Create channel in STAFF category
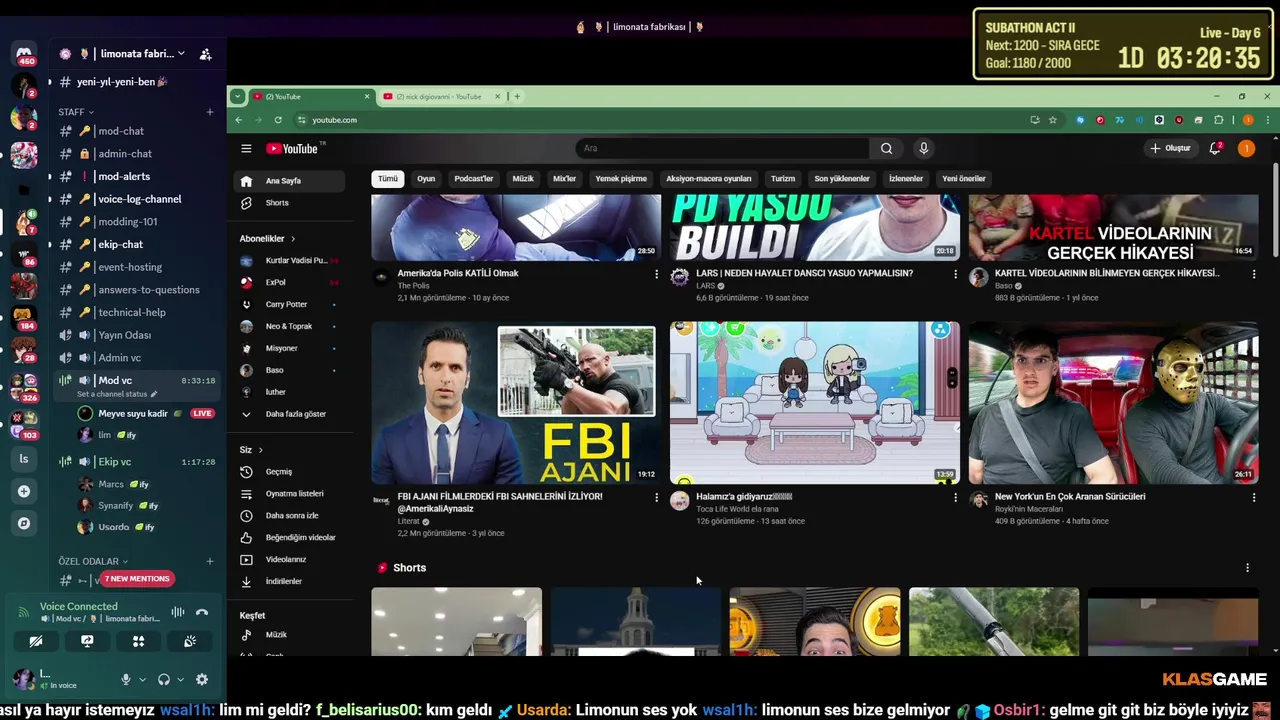 point(210,112)
